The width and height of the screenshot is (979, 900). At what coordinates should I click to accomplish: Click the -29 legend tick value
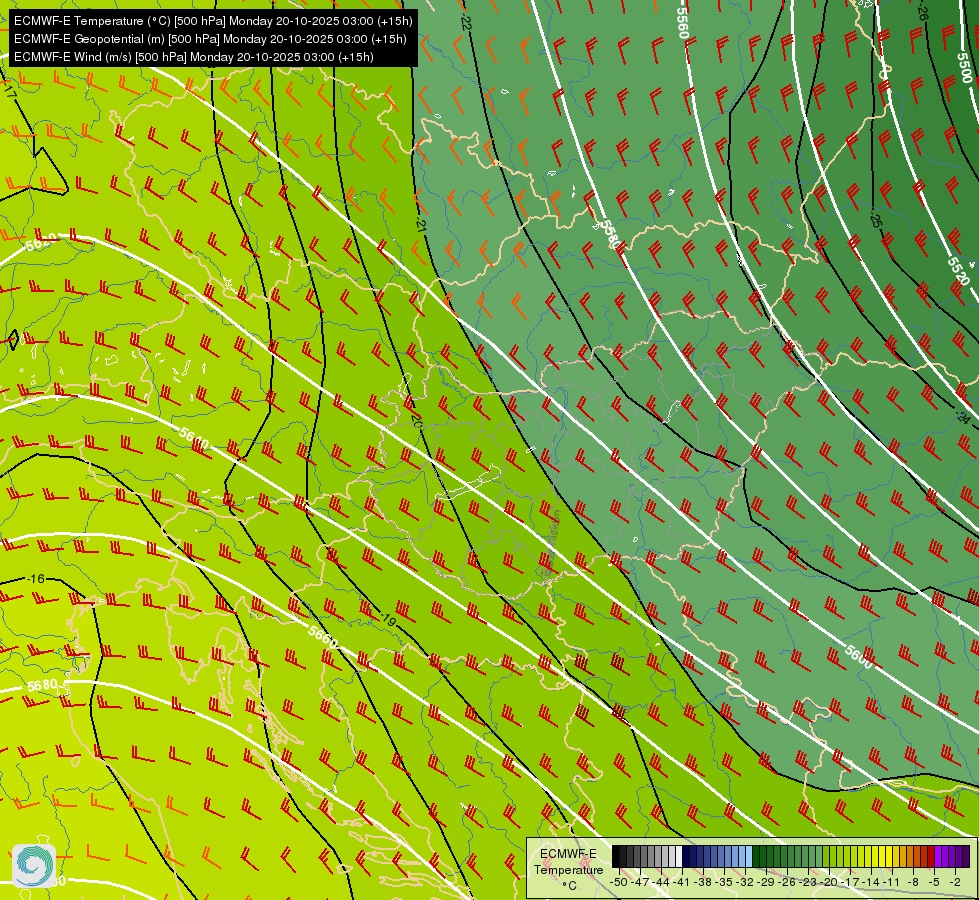coord(766,882)
